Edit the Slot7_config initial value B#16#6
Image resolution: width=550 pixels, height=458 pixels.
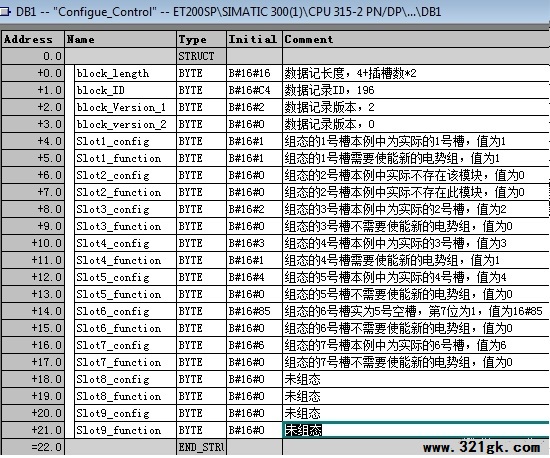pos(254,345)
